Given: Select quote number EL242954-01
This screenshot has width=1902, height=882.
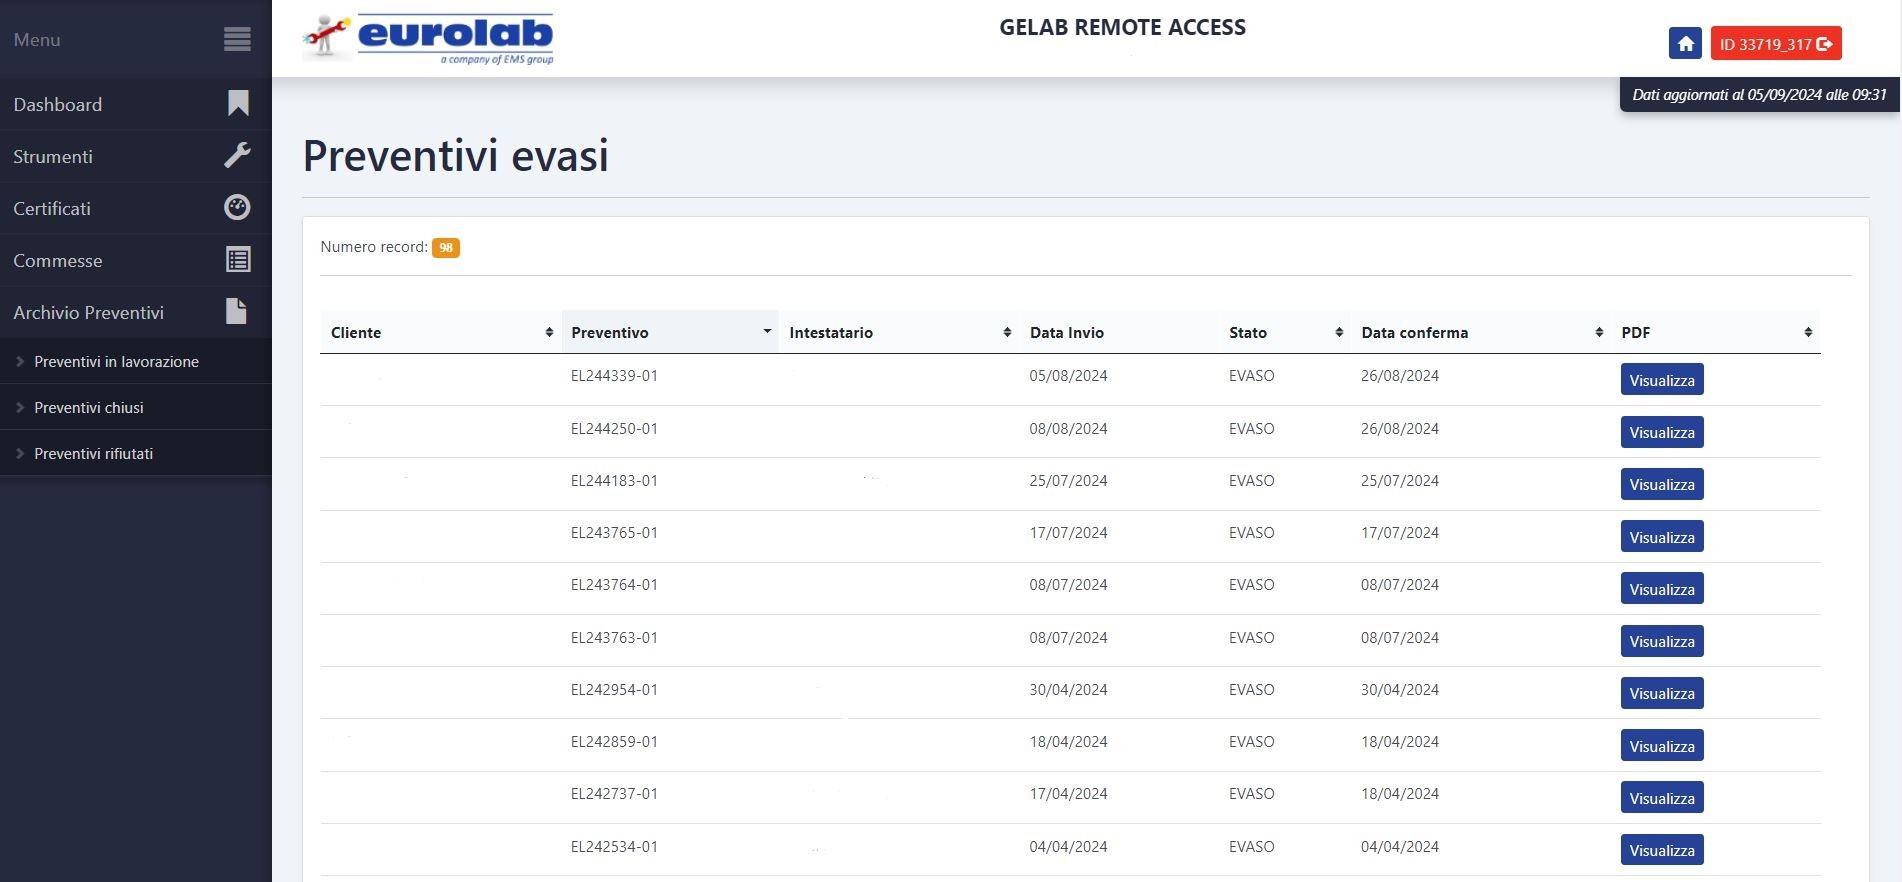Looking at the screenshot, I should 614,689.
